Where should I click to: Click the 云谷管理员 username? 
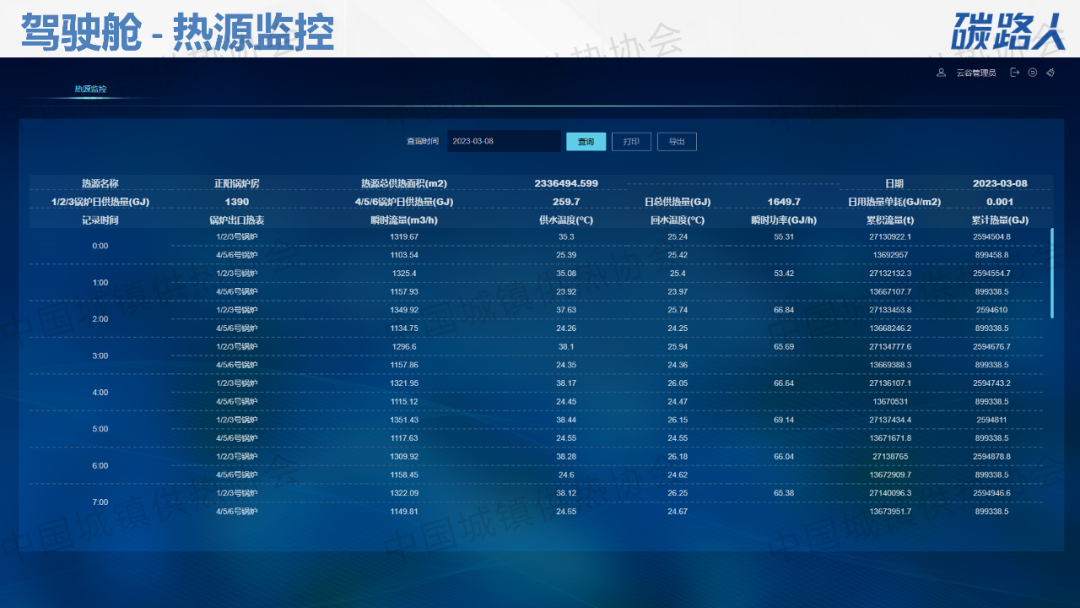(x=975, y=72)
